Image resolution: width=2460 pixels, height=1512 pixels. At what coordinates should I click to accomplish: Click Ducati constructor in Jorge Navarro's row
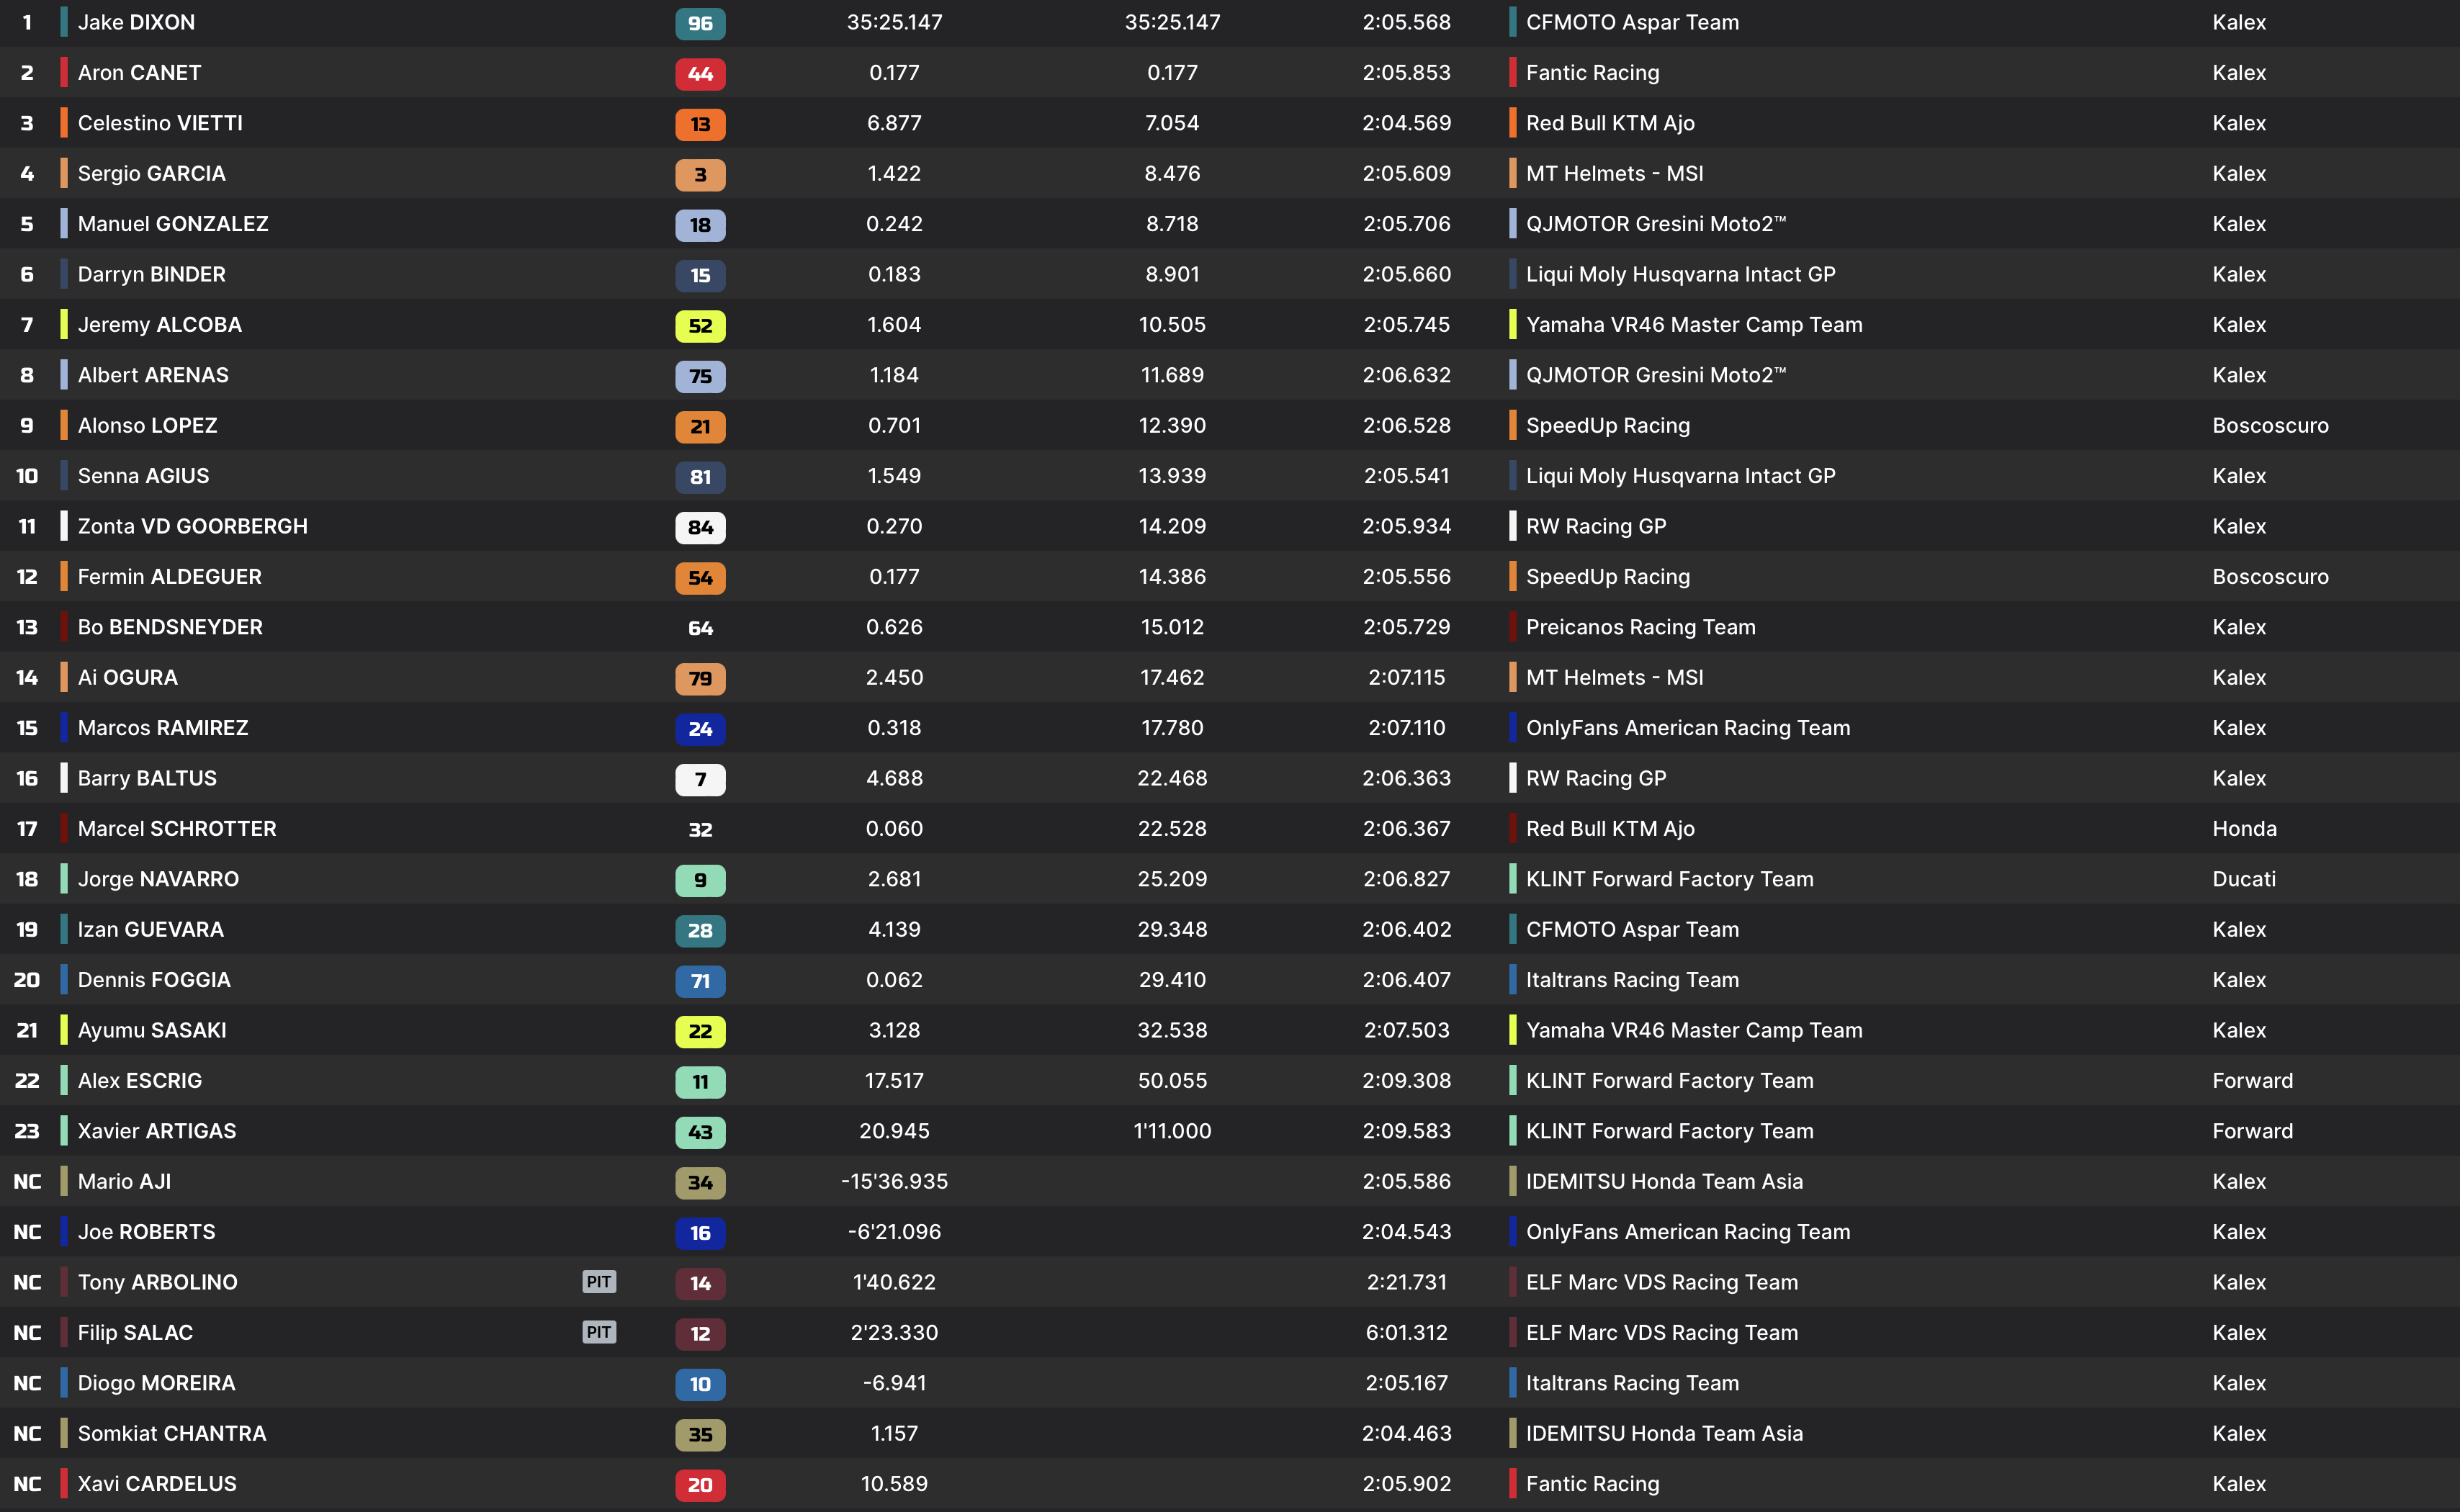[x=2243, y=879]
